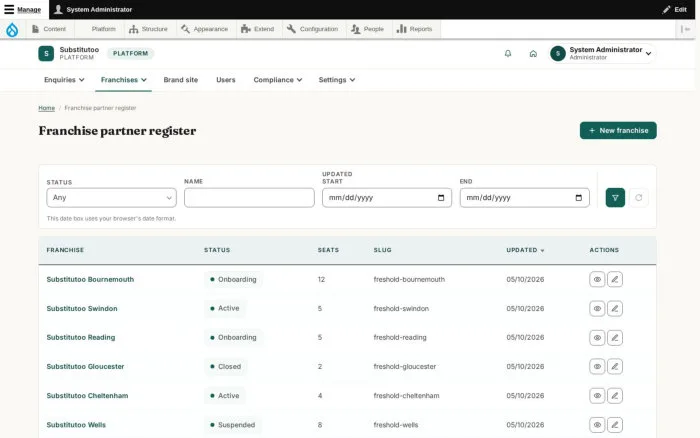Open Substitutoo Wells franchise link

(76, 425)
